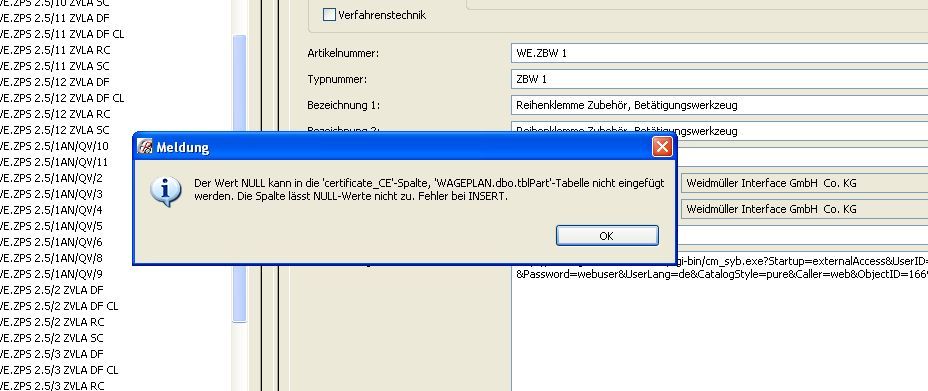Click the Artikelnummer field WE.ZBW 1
Viewport: 928px width, 391px height.
coord(719,53)
